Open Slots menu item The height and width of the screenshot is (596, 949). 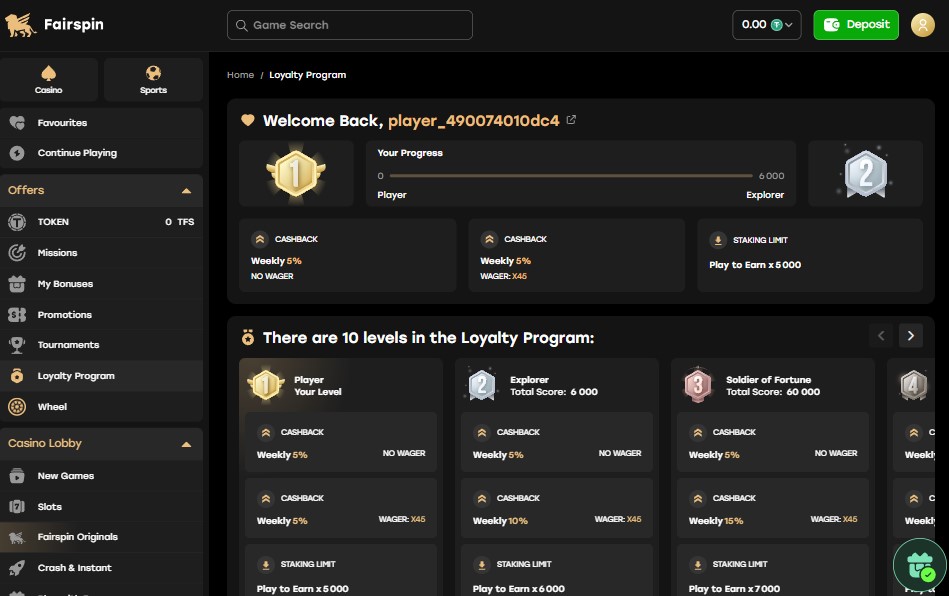point(101,507)
